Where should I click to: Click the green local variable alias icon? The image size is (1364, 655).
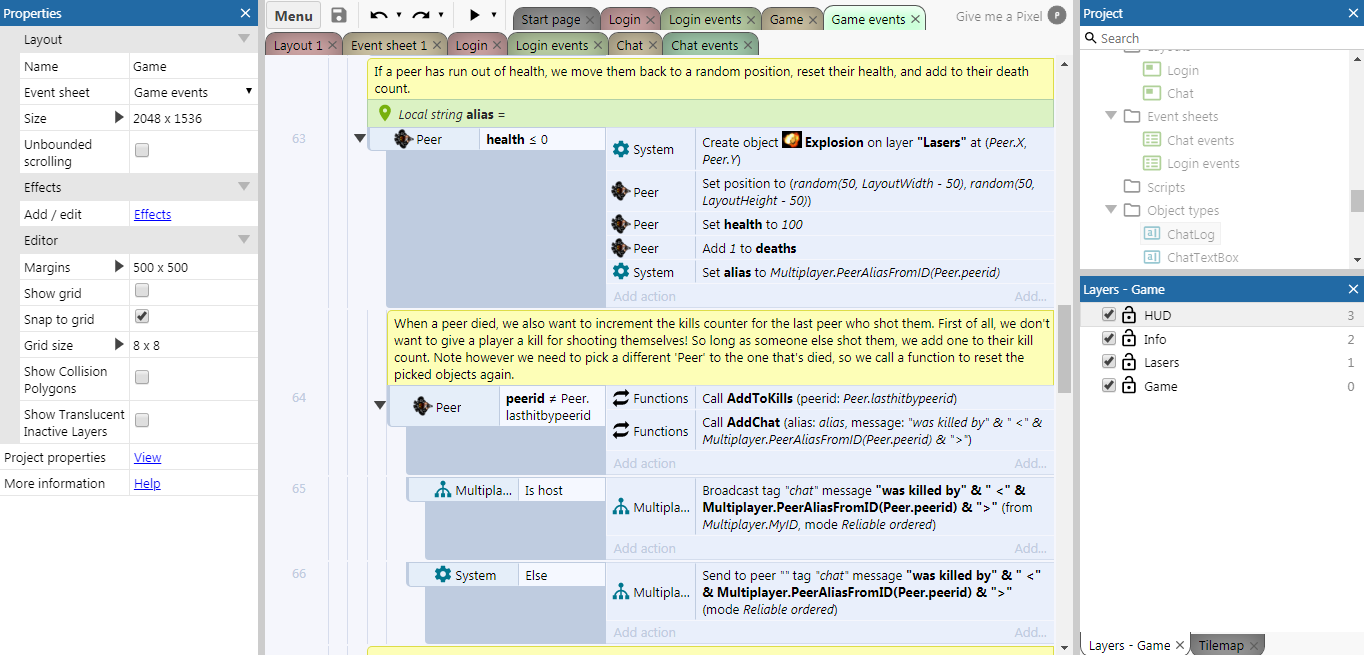[385, 114]
